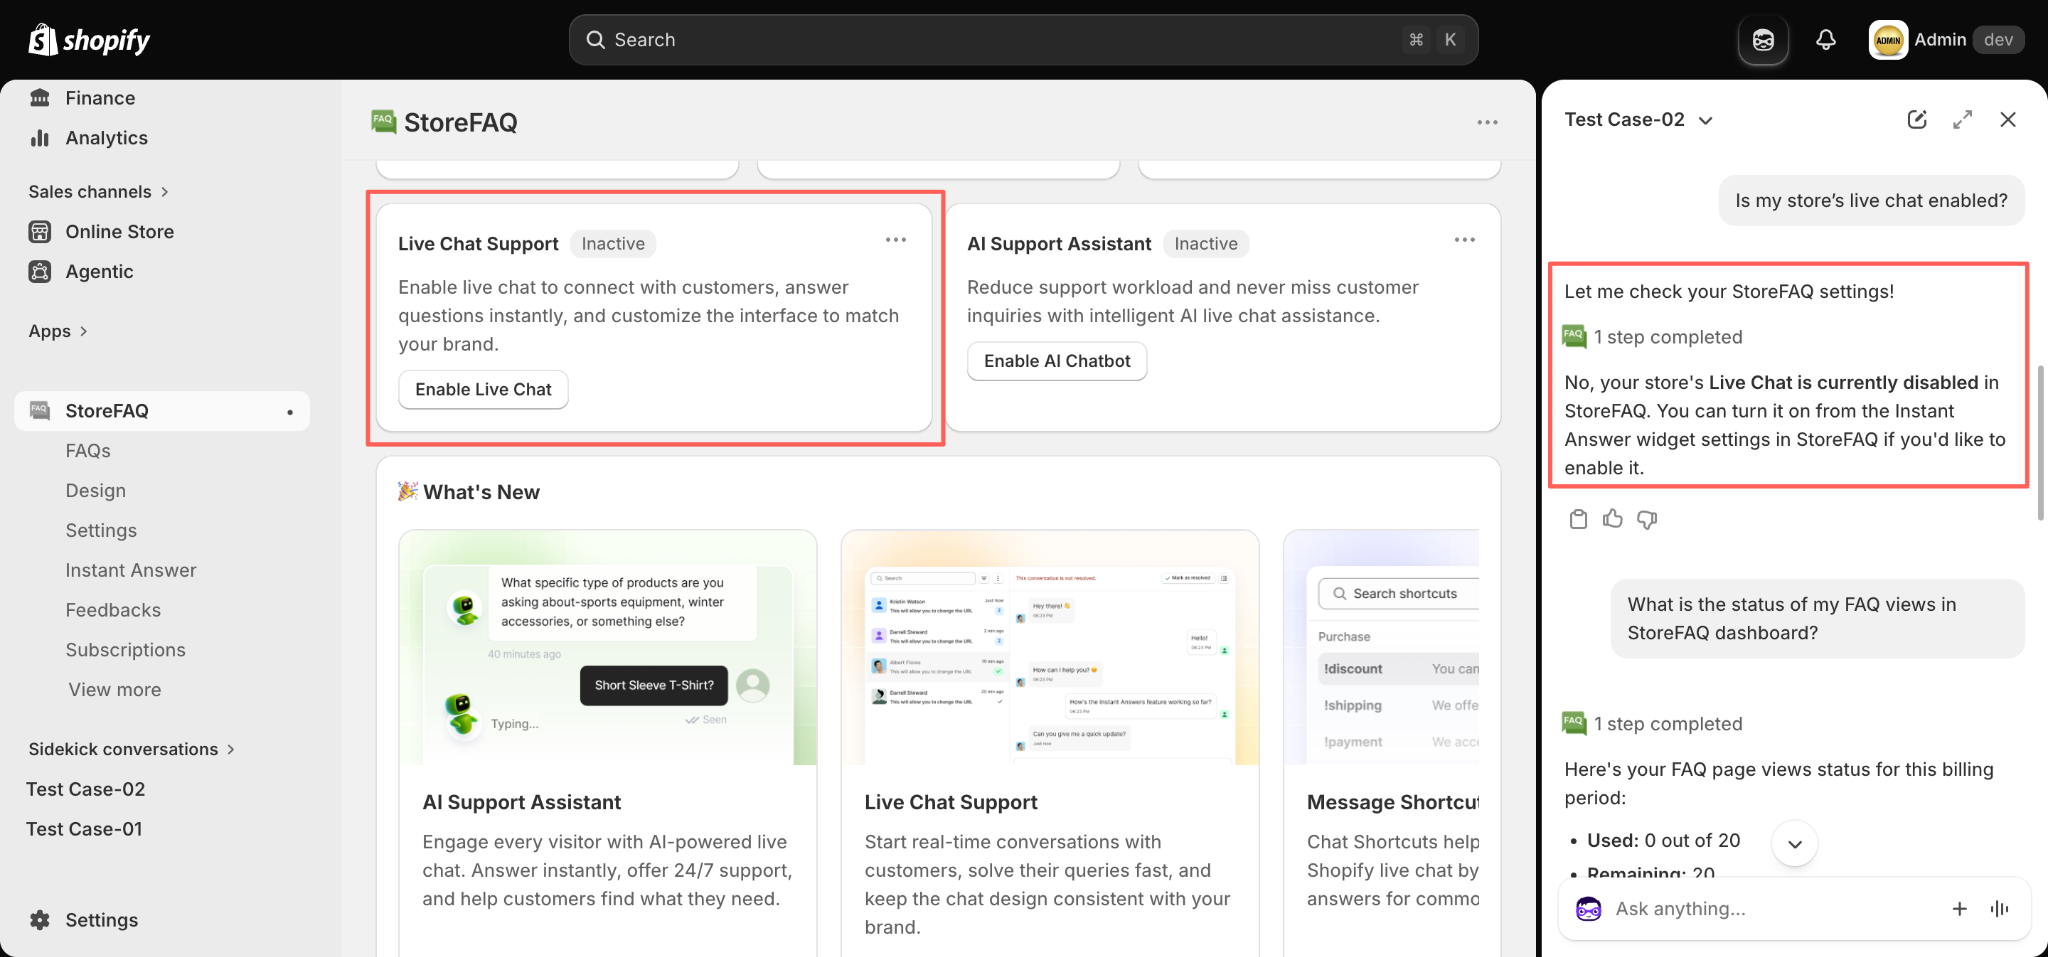Jump to latest message with down chevron
2048x957 pixels.
[x=1795, y=844]
